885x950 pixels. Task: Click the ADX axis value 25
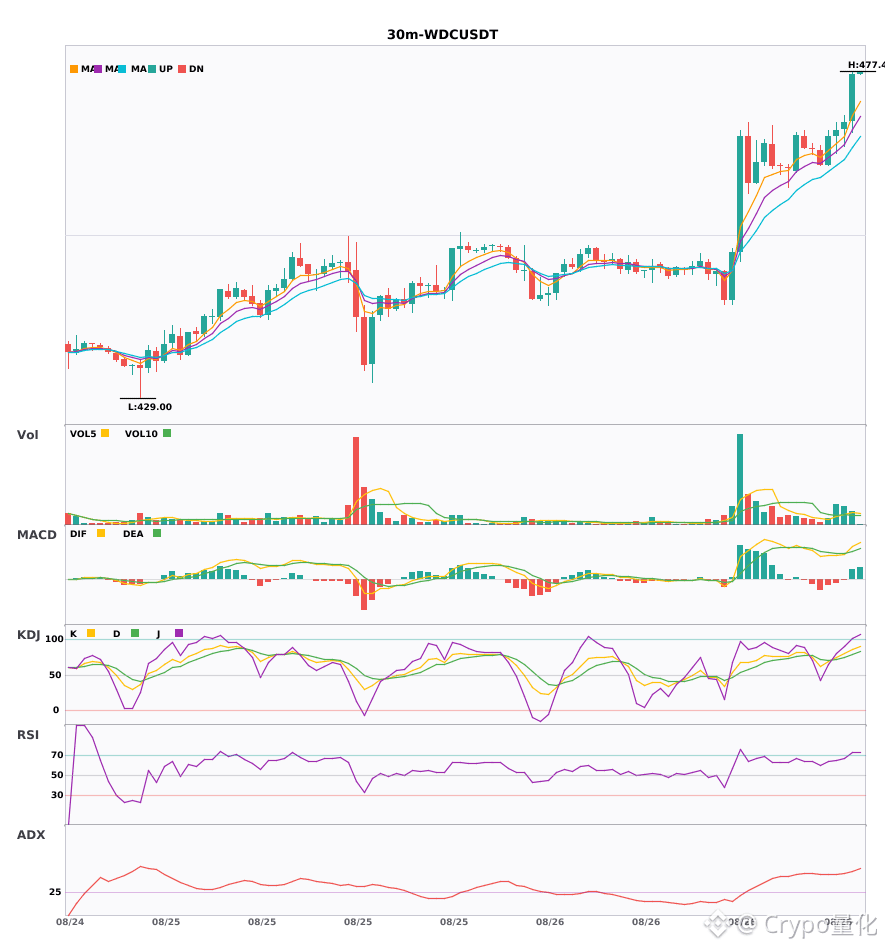[55, 892]
